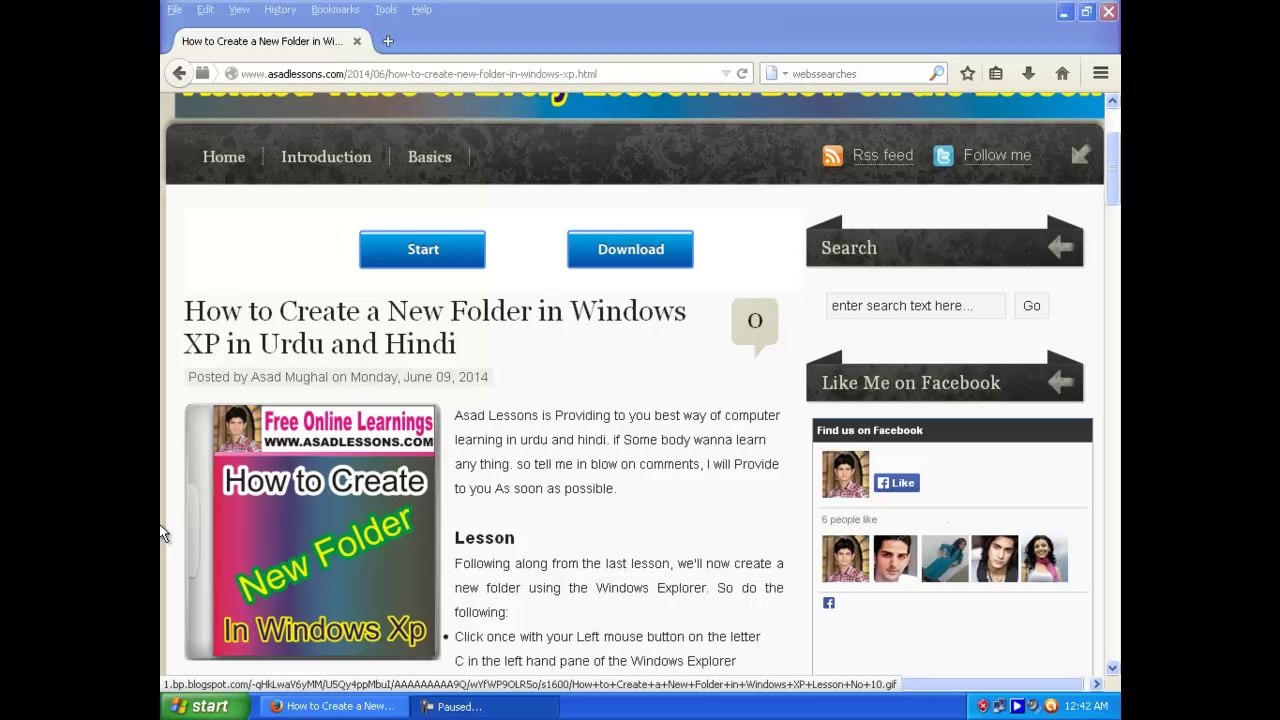The width and height of the screenshot is (1280, 720).
Task: Go to the Home nav link
Action: coord(224,157)
